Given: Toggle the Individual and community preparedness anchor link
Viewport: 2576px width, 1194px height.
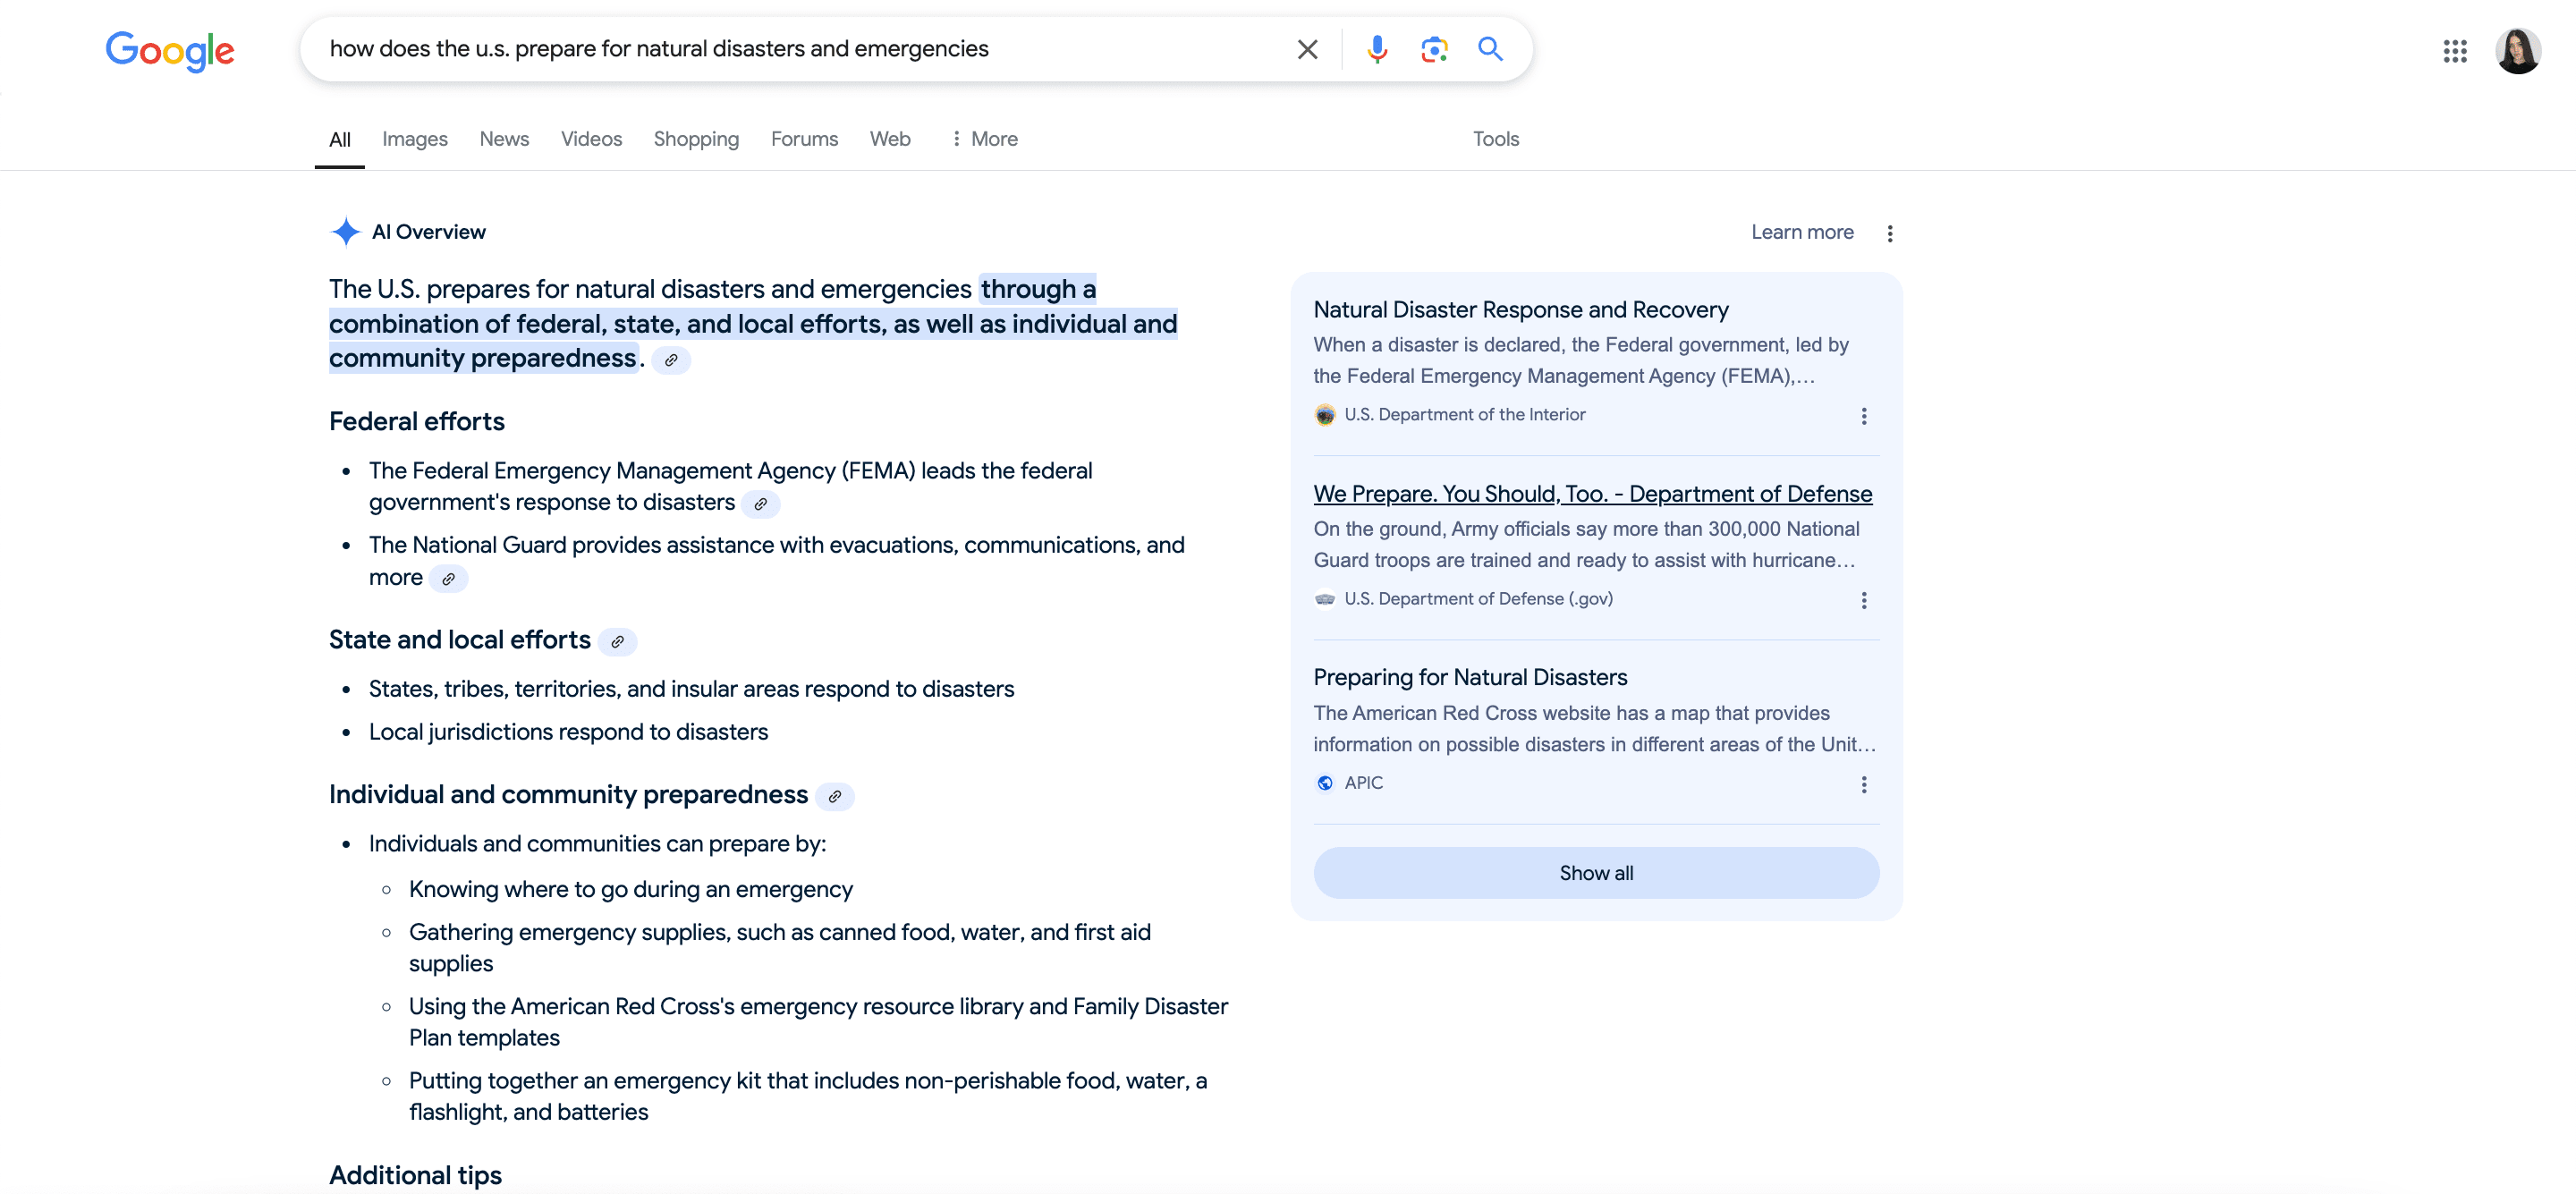Looking at the screenshot, I should click(x=838, y=795).
